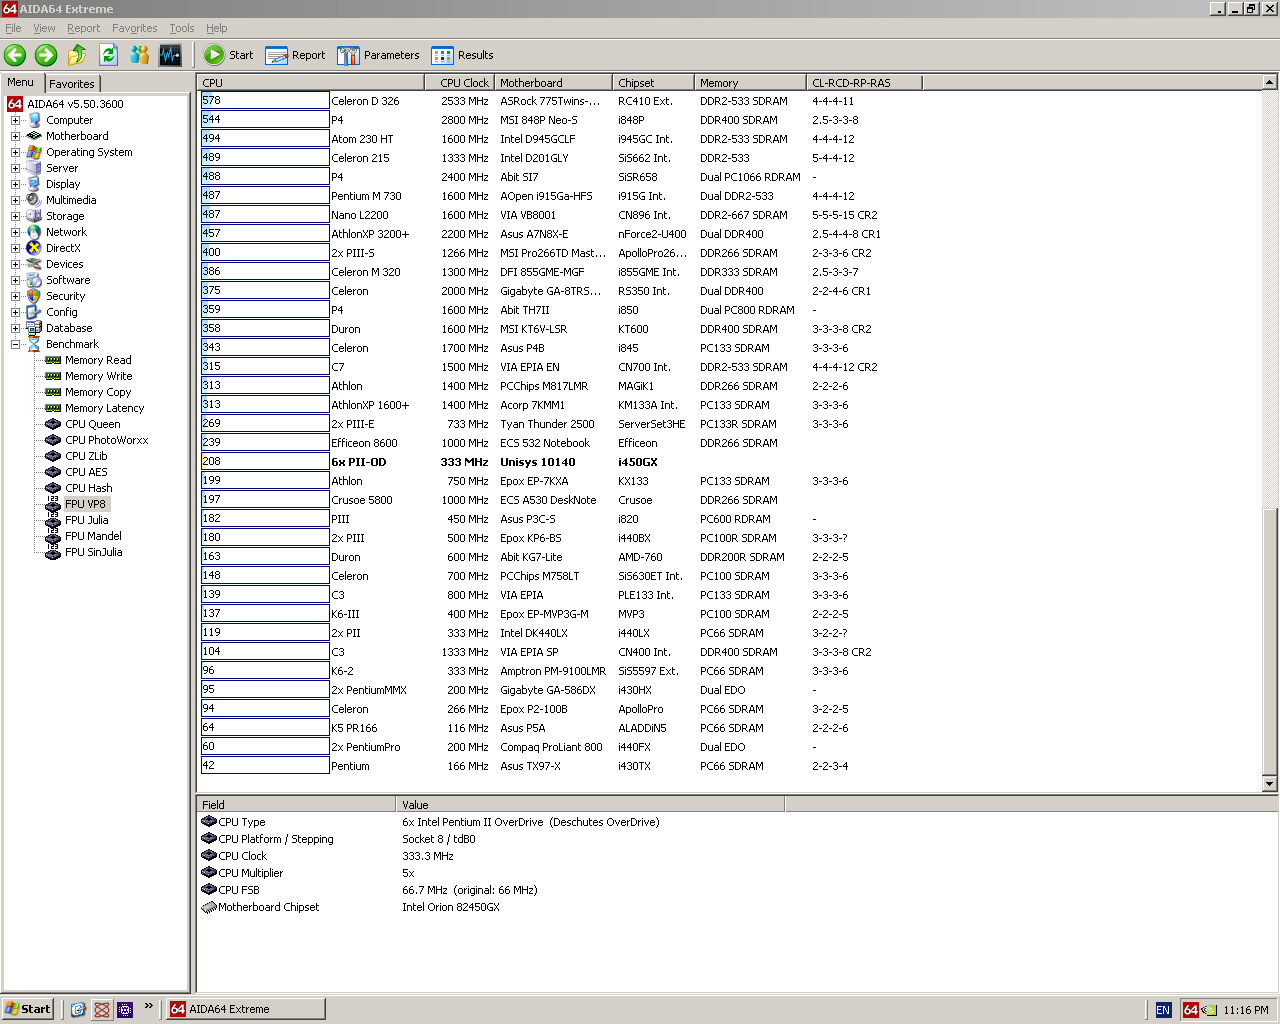
Task: Click the EN language indicator in tray
Action: tap(1163, 1010)
